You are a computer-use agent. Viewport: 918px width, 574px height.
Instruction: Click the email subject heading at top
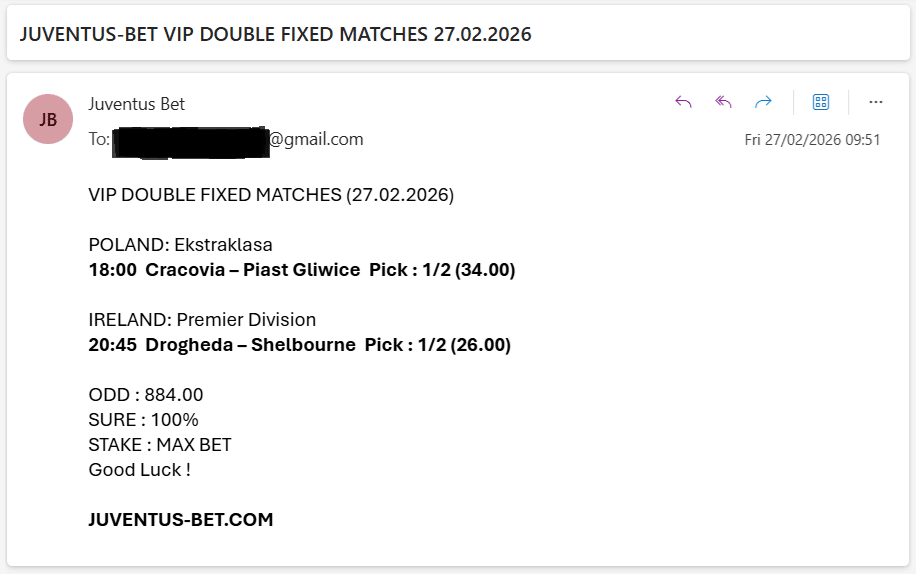(x=276, y=34)
